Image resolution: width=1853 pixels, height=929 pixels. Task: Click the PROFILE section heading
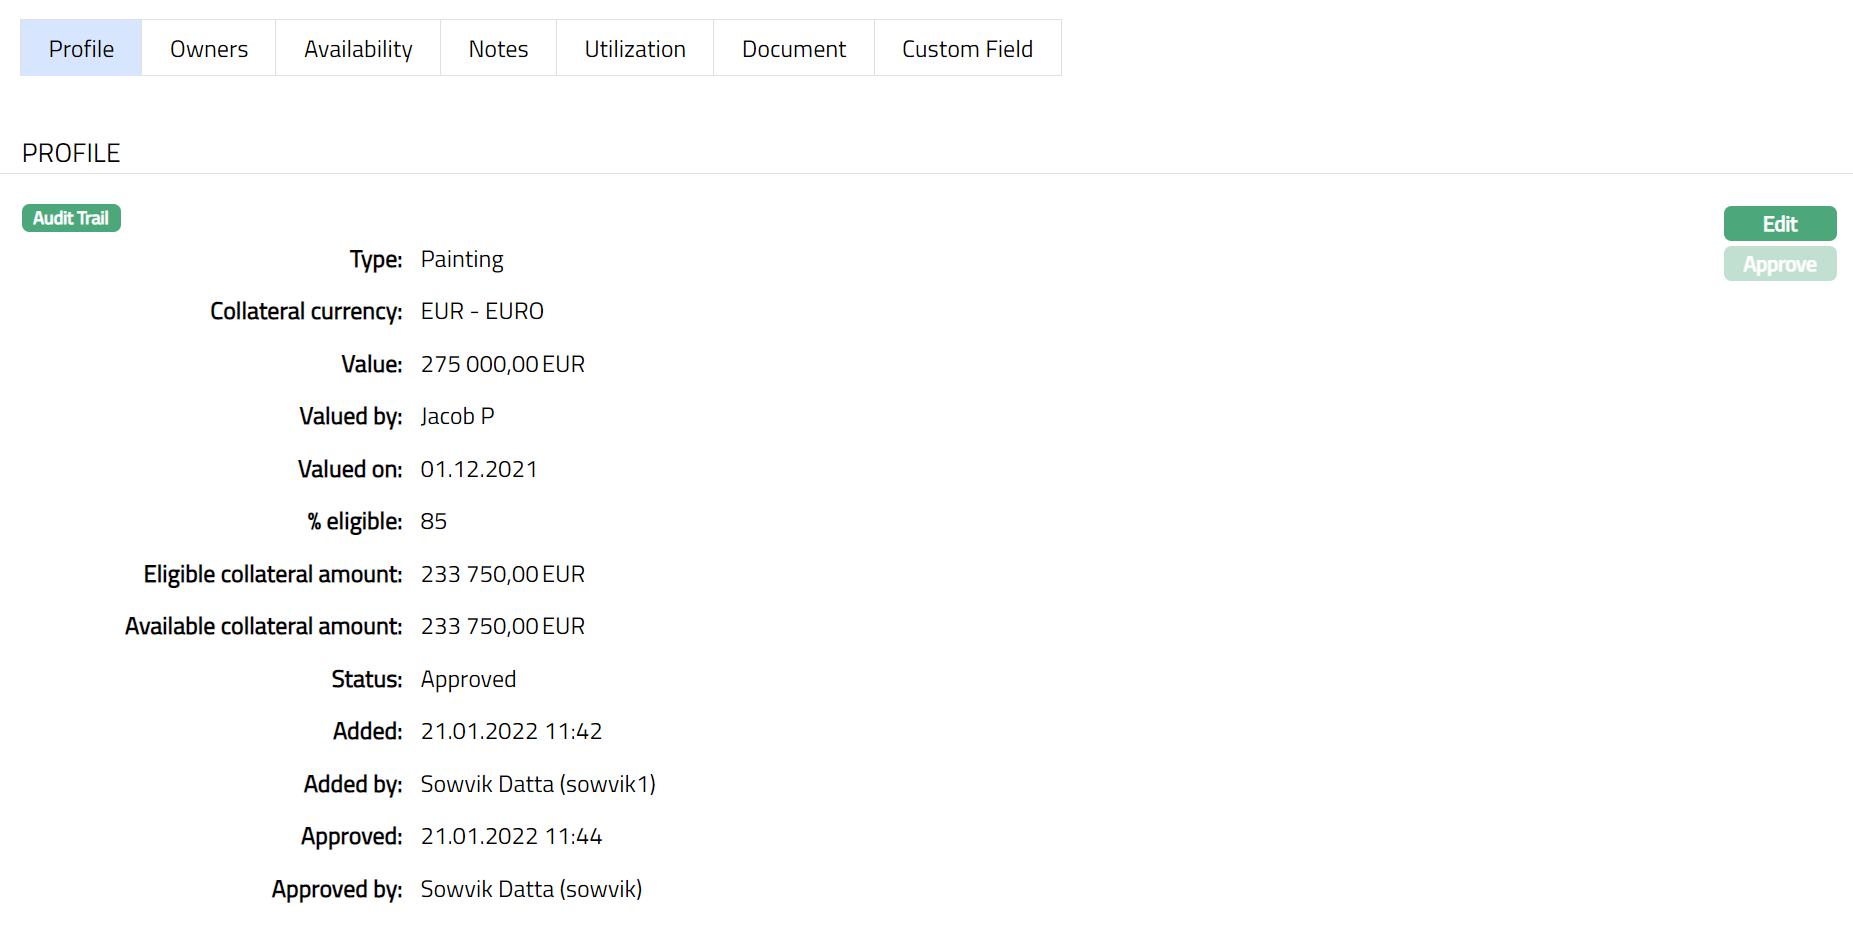point(71,153)
